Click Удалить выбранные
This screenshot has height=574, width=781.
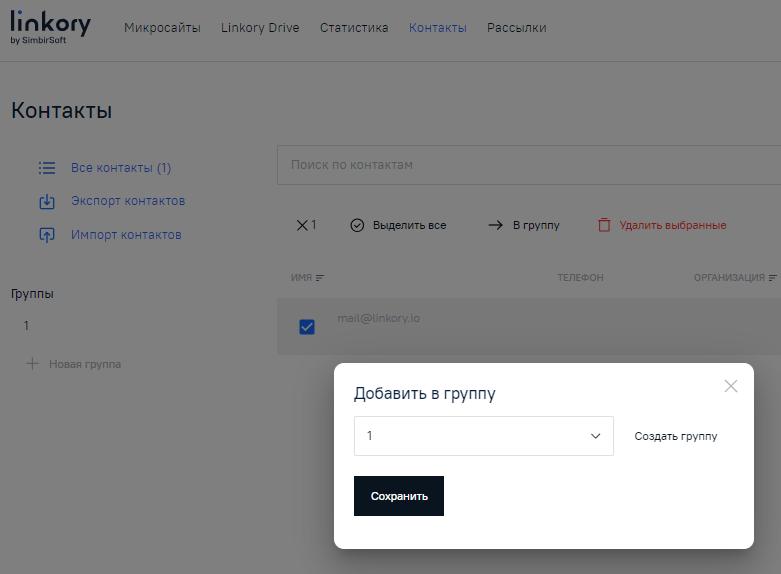(673, 225)
